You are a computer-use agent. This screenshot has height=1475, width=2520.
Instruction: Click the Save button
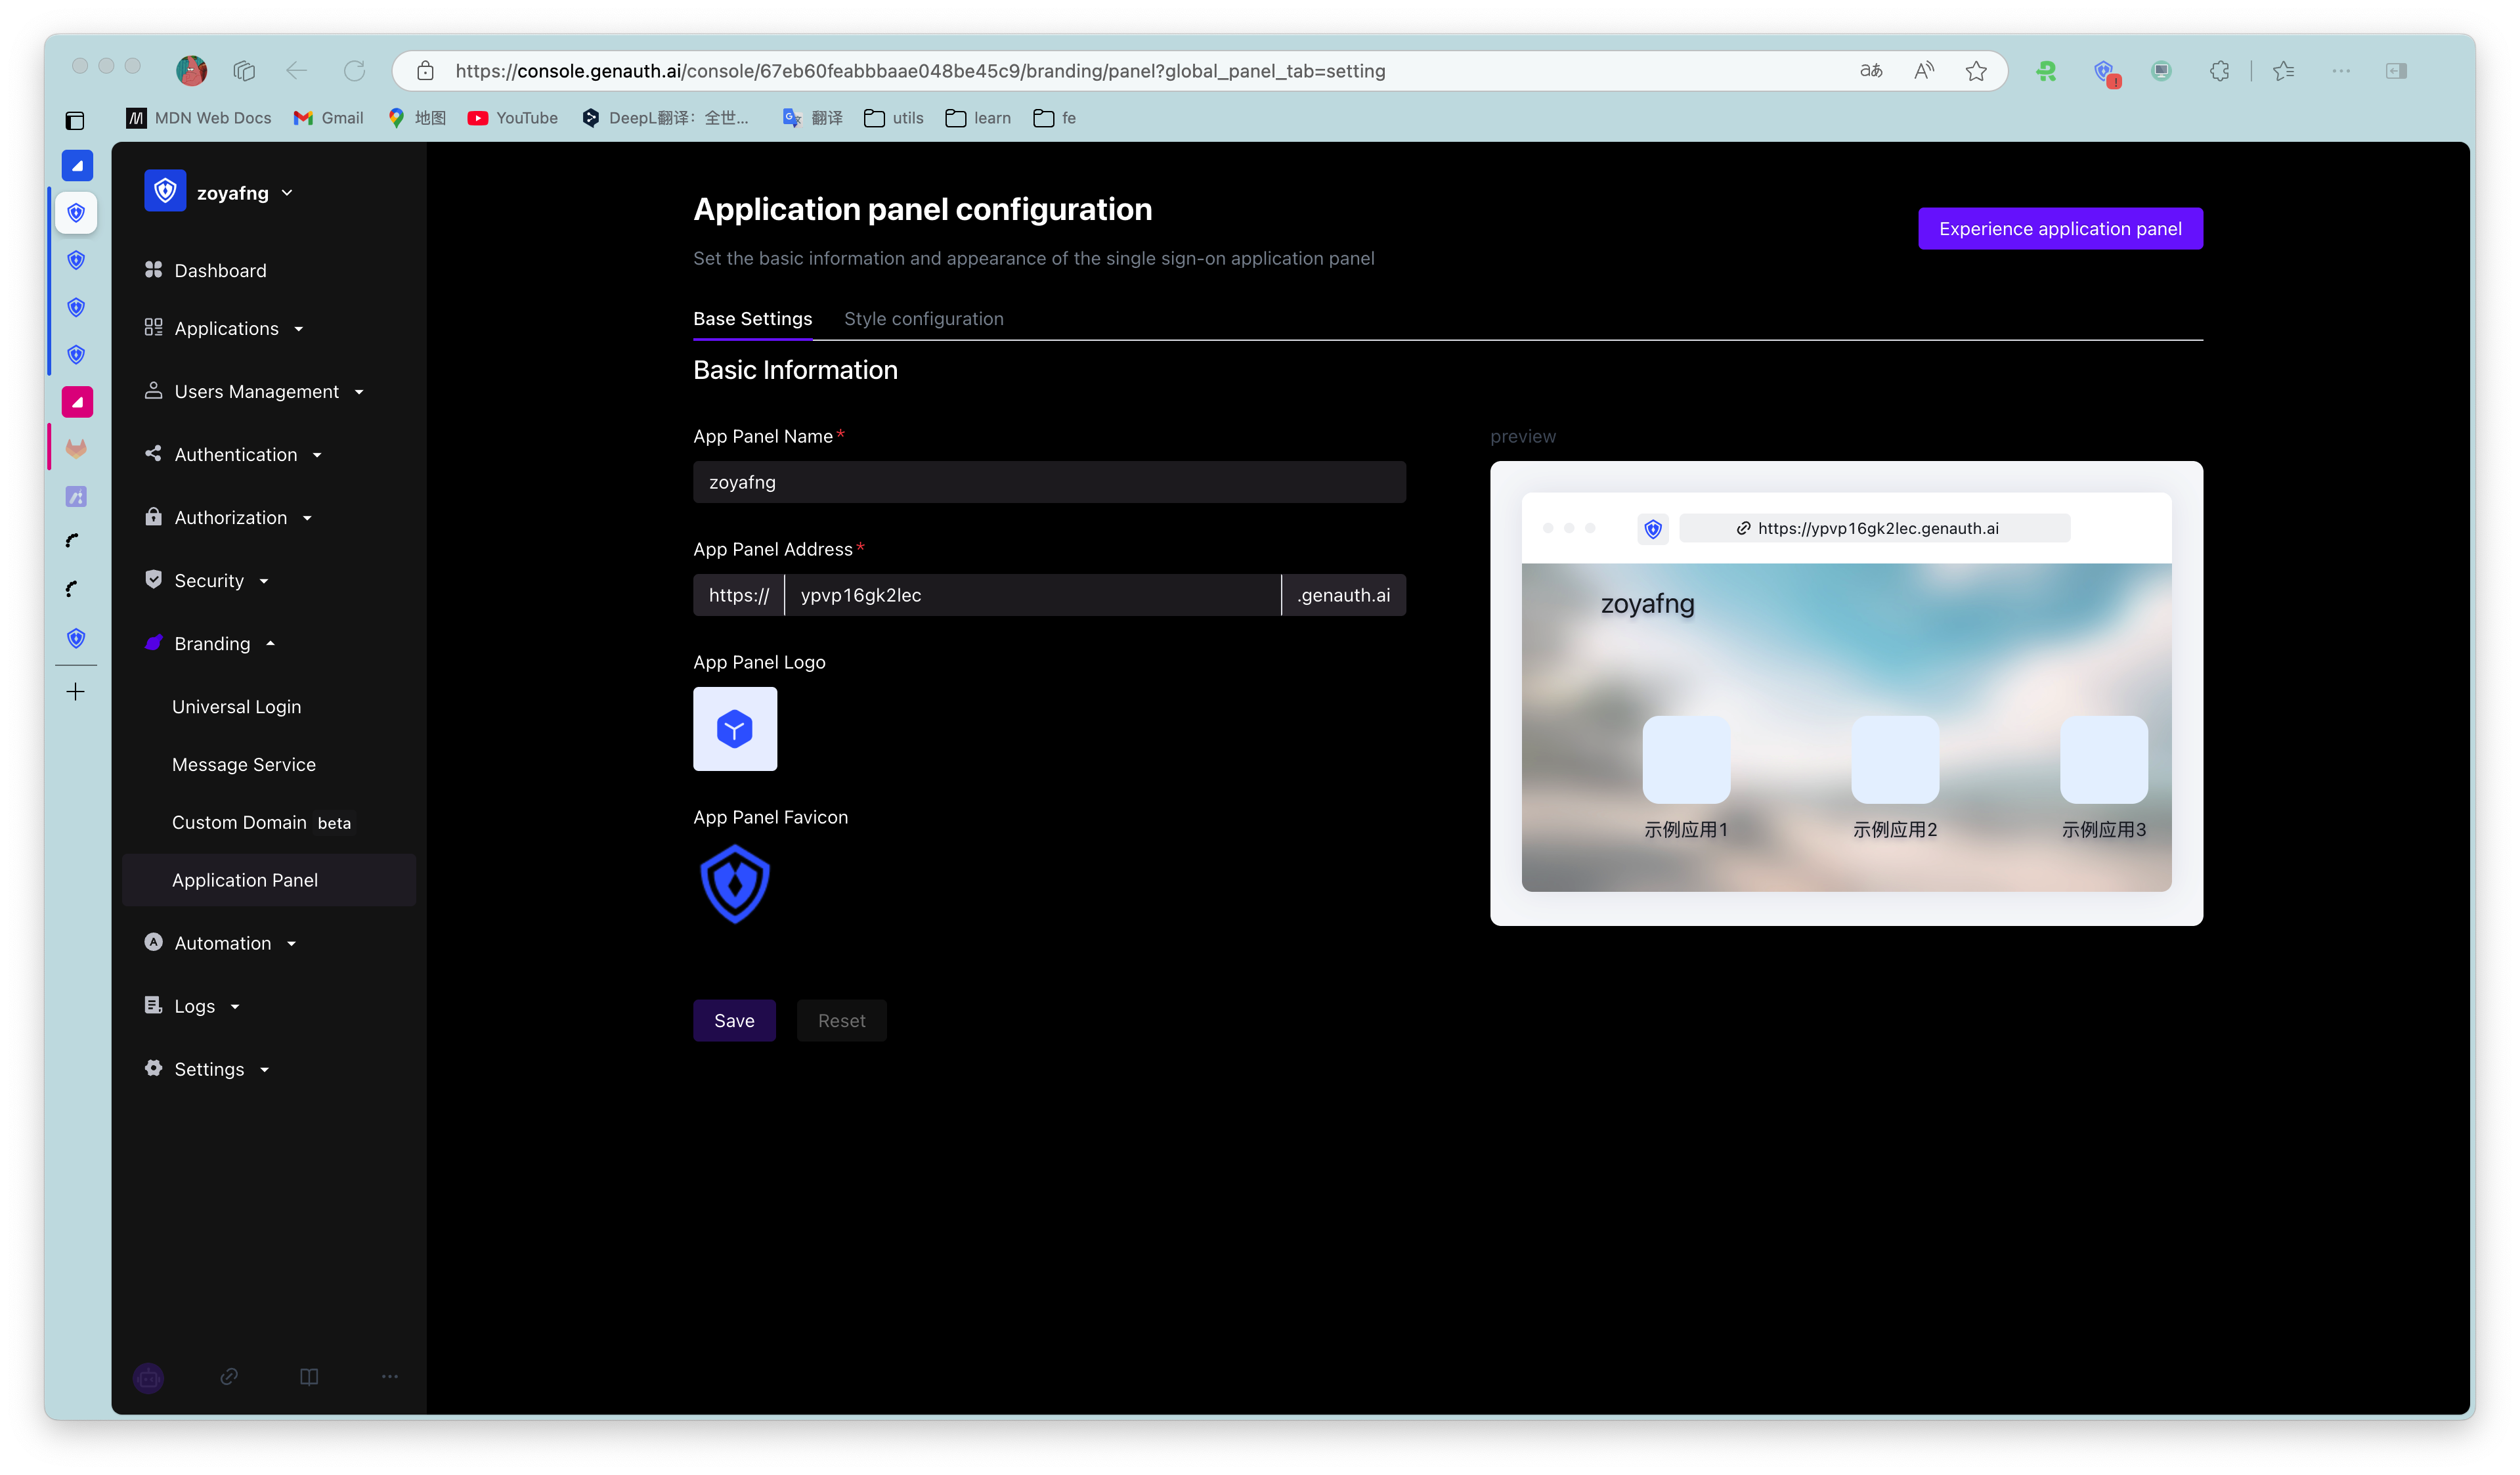[x=734, y=1021]
